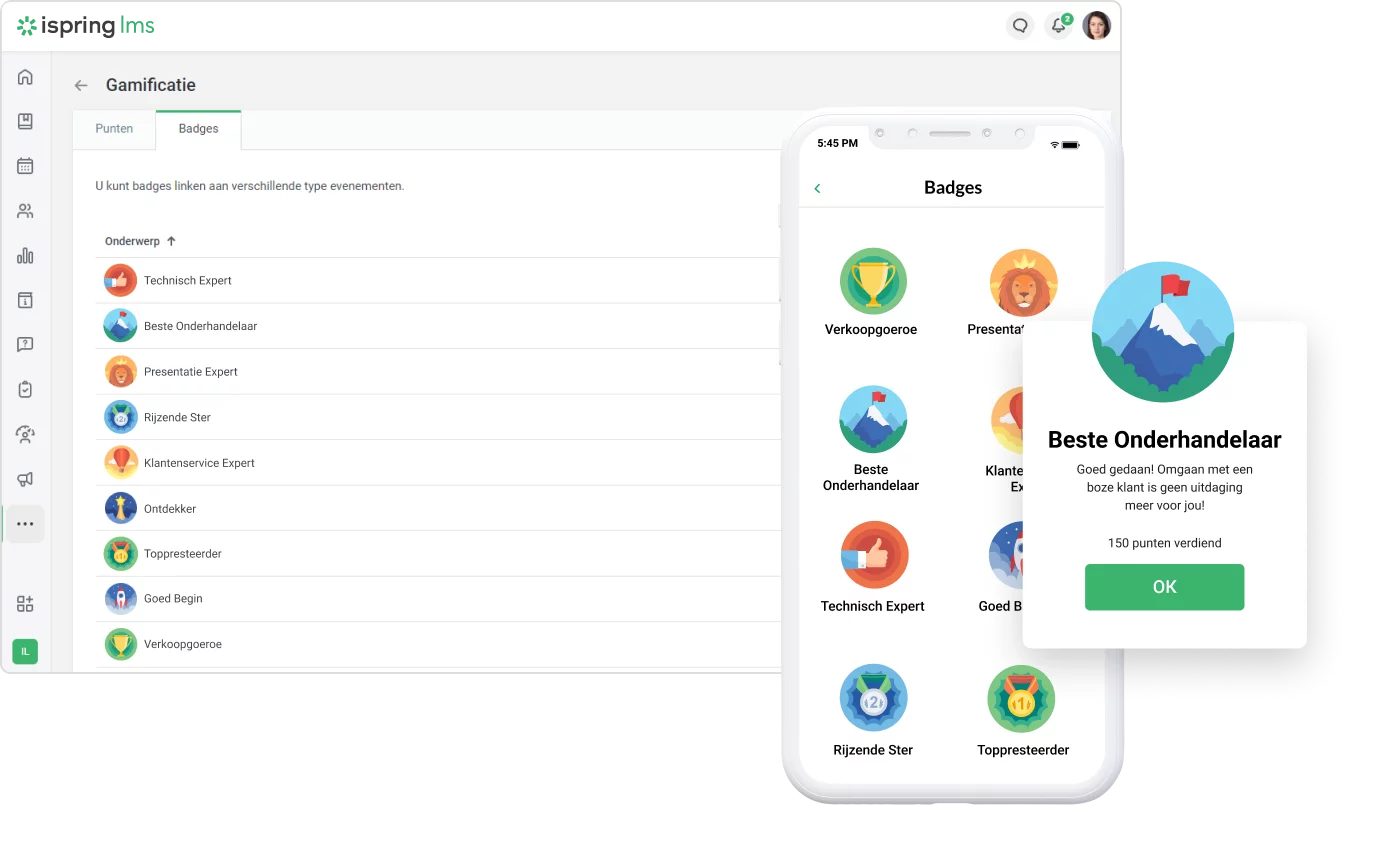Viewport: 1400px width, 852px height.
Task: Open the chat messages icon in header
Action: tap(1020, 26)
